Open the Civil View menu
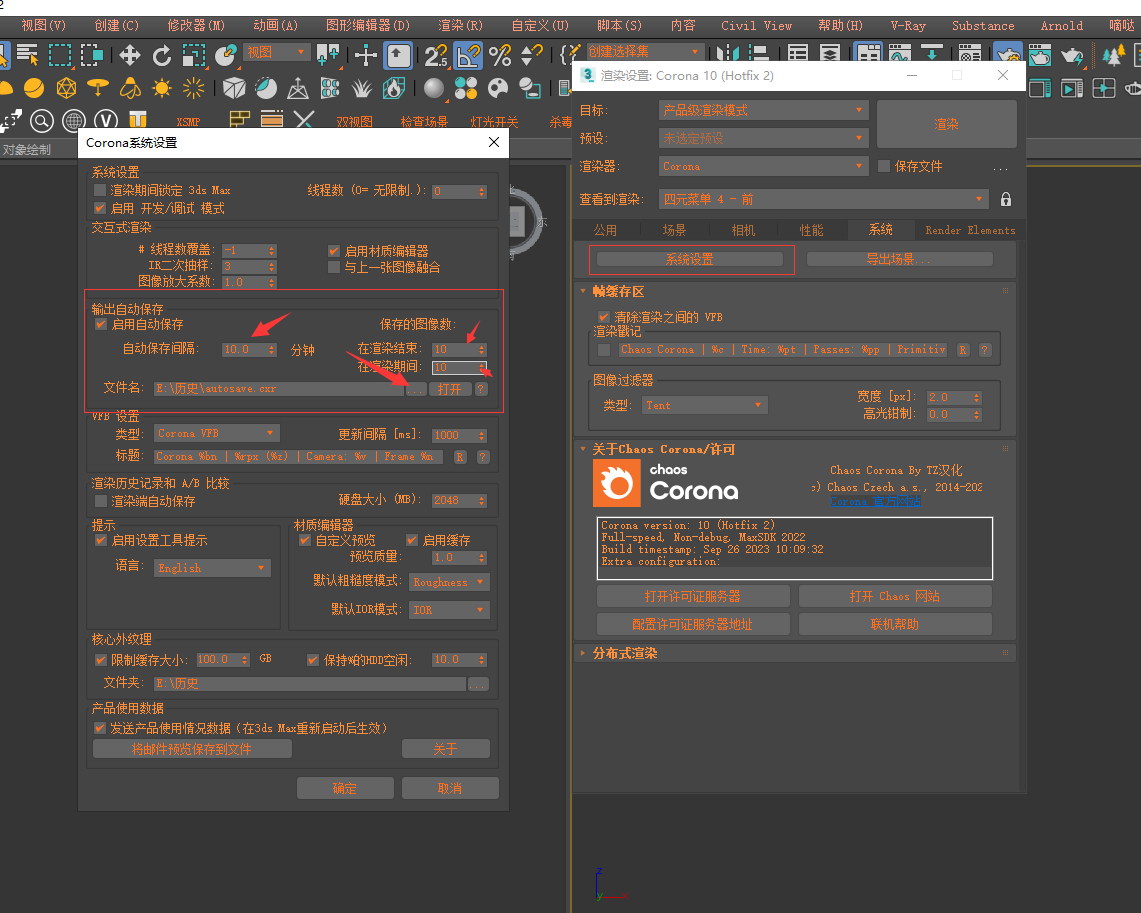This screenshot has width=1141, height=913. [x=757, y=25]
